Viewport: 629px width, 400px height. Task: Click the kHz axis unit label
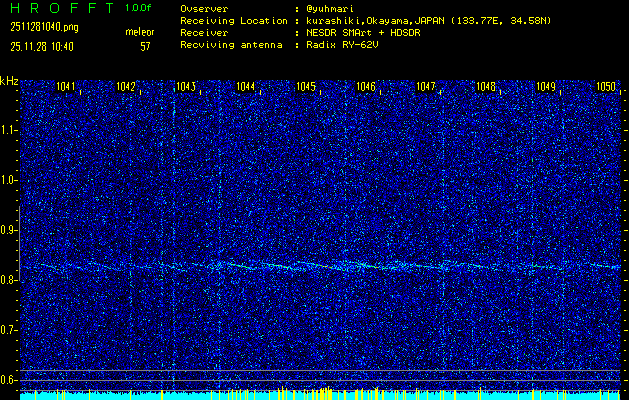9,80
